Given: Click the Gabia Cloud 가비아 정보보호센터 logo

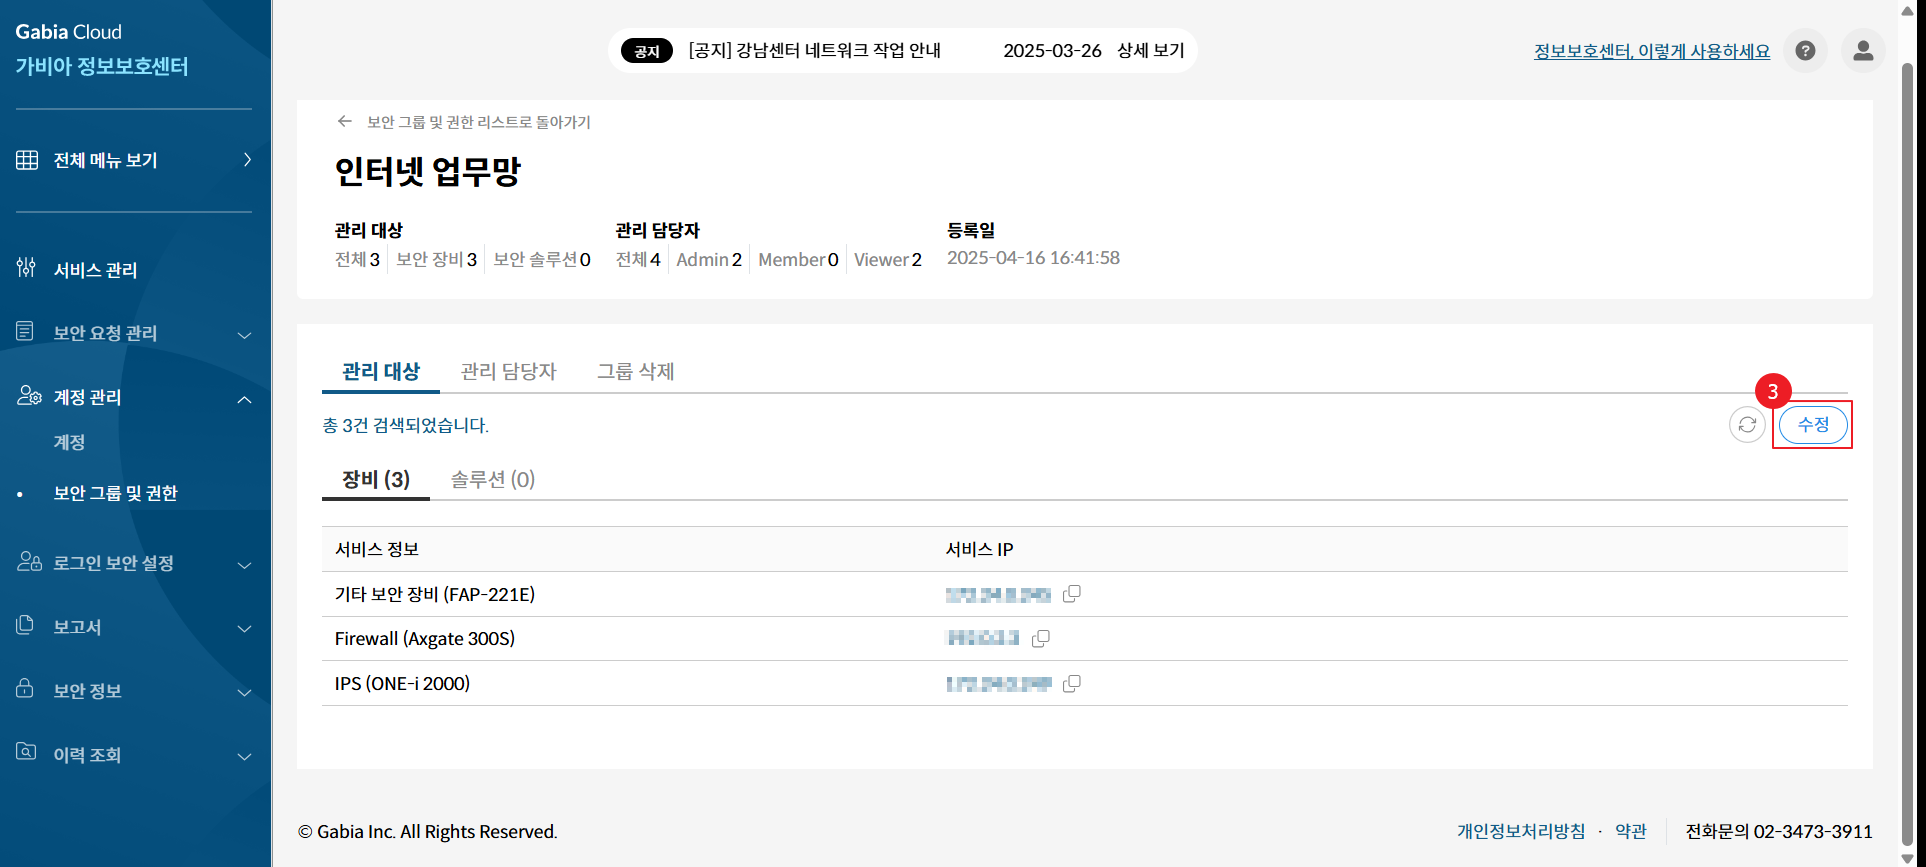Looking at the screenshot, I should pos(102,50).
